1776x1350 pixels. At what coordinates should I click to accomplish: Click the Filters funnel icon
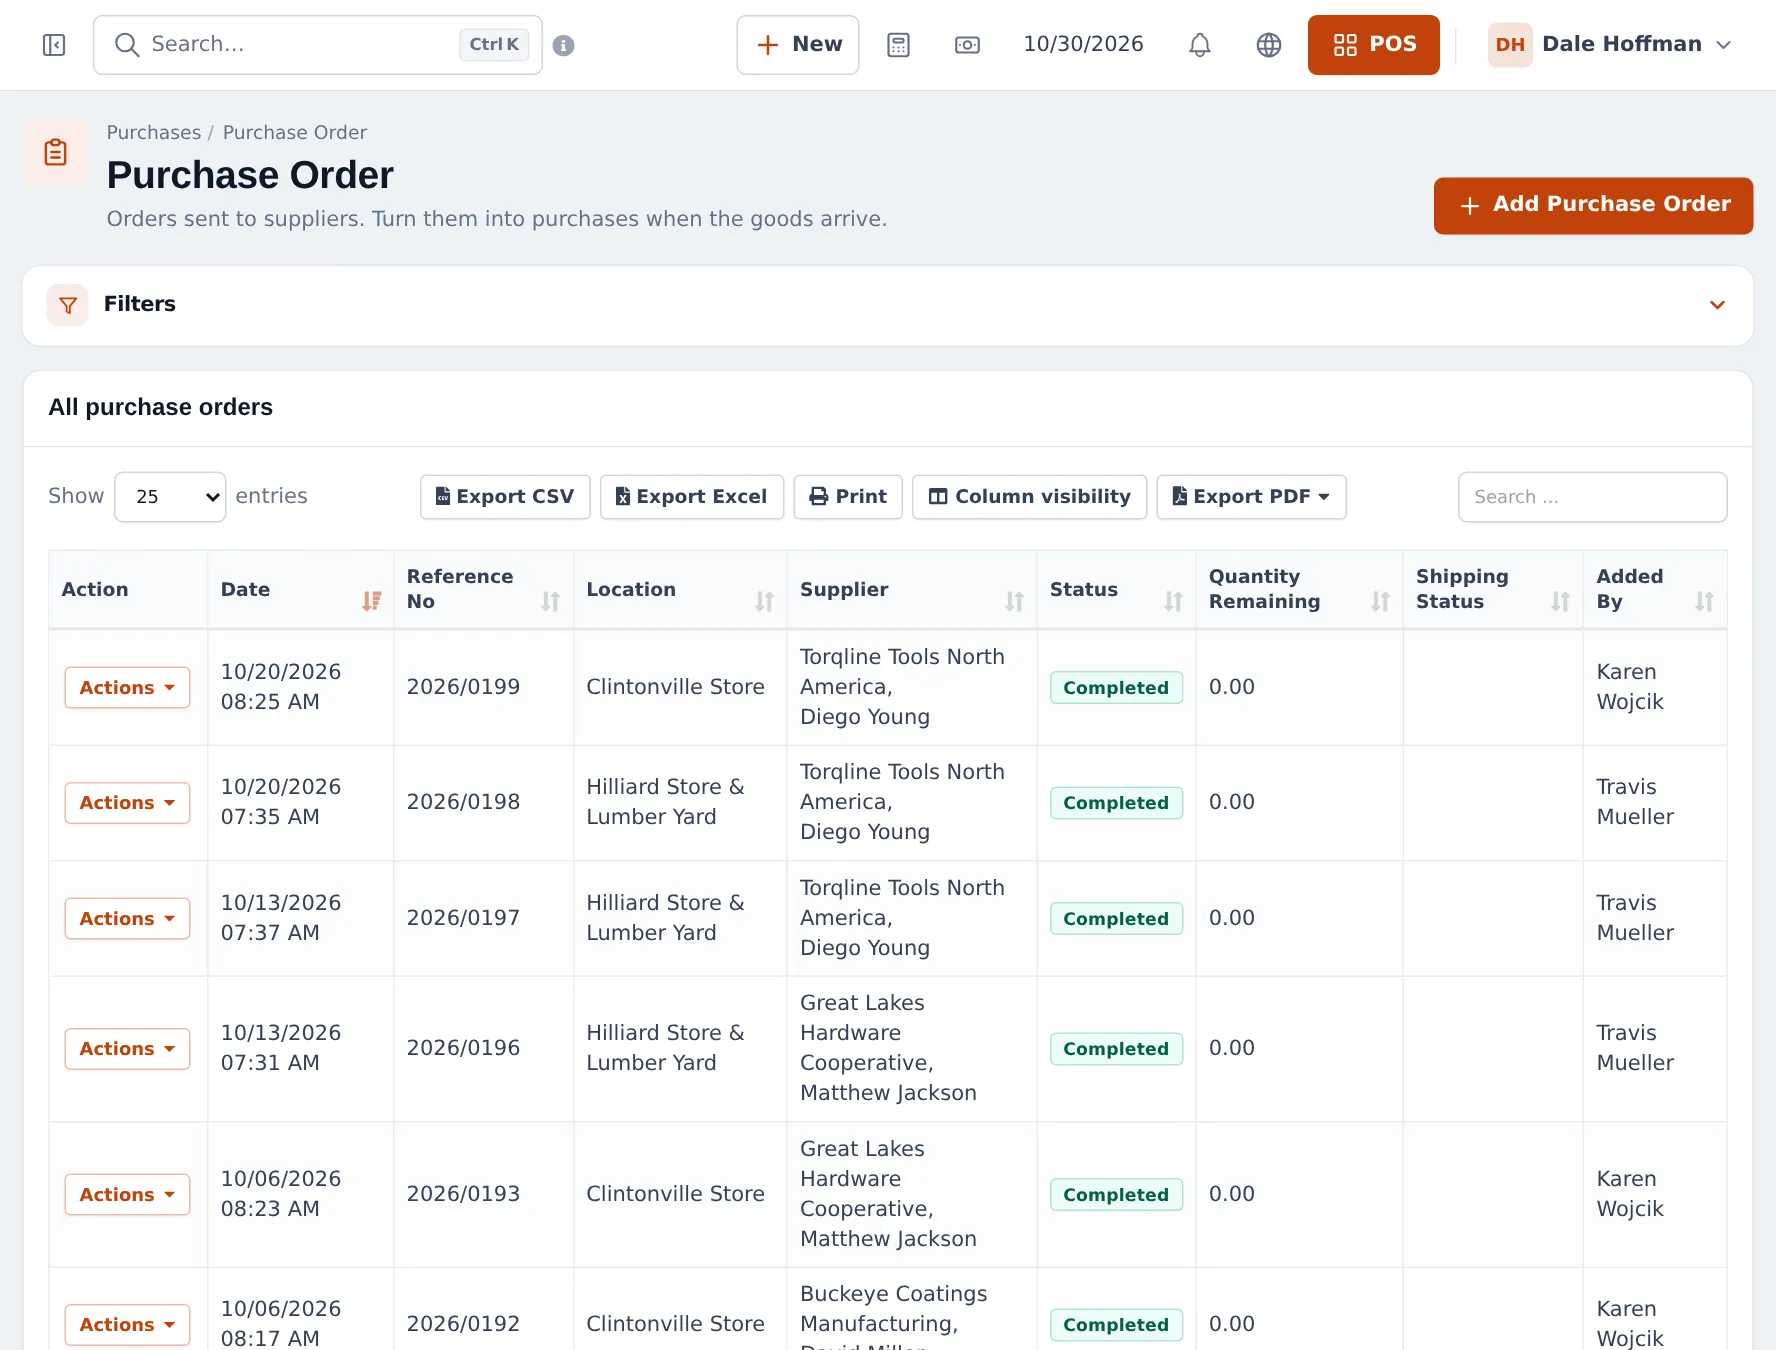tap(68, 305)
